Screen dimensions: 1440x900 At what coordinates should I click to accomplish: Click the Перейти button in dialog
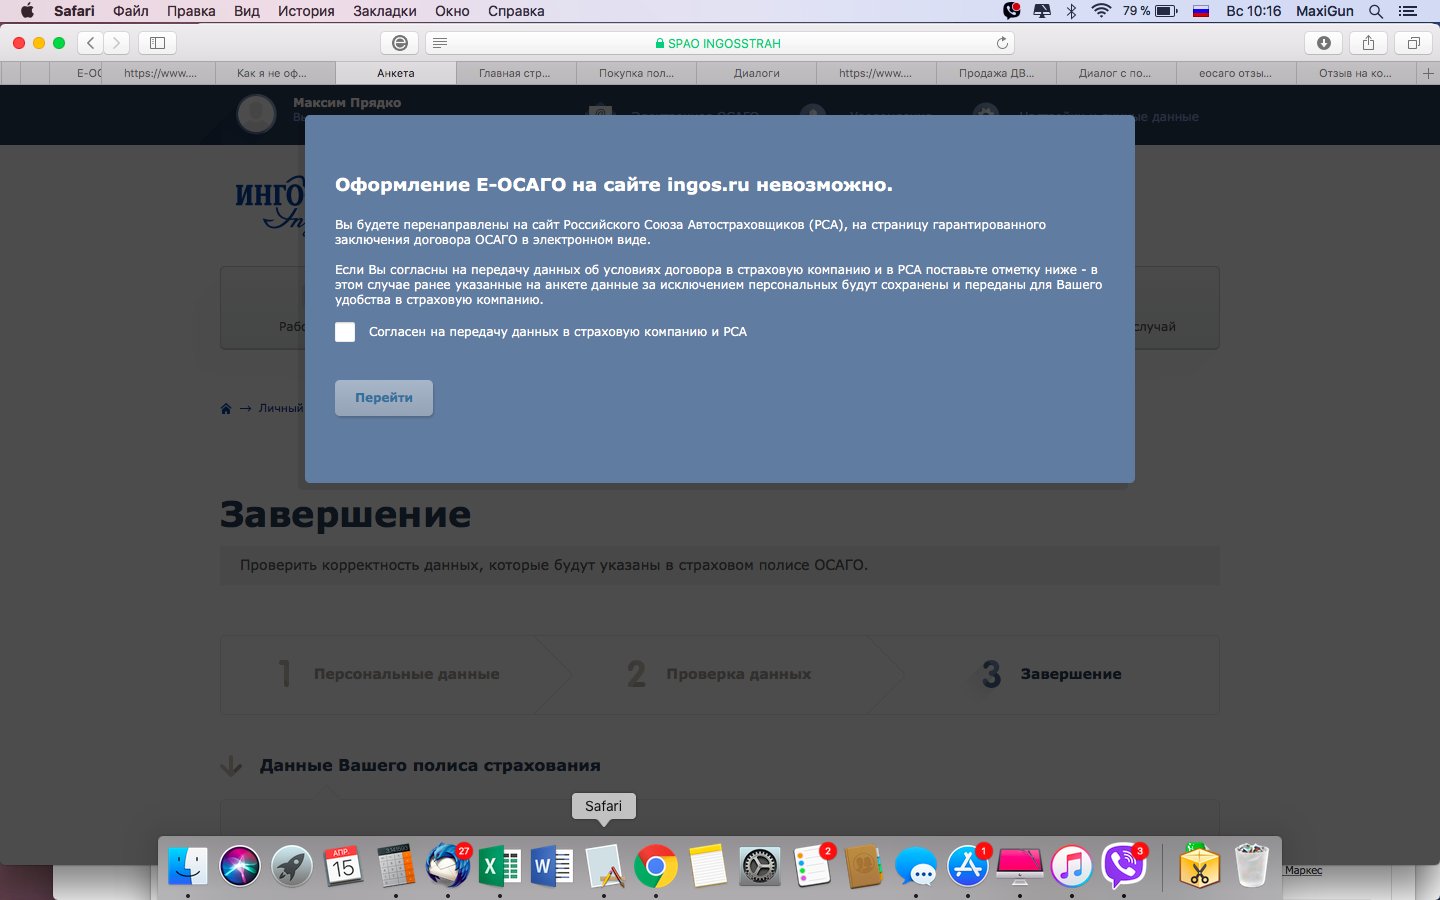click(x=384, y=398)
